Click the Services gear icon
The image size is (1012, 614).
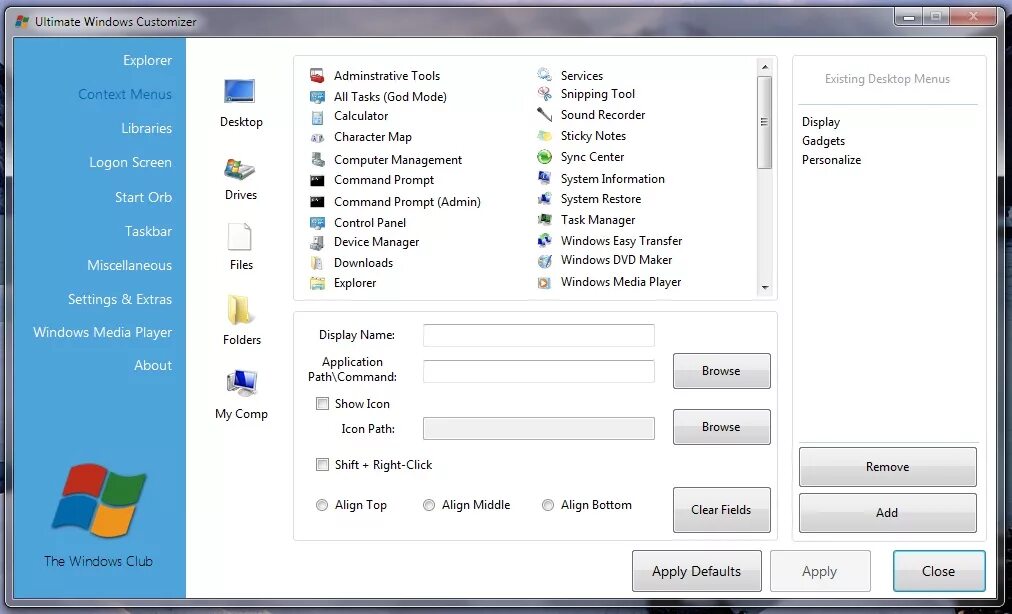click(x=545, y=75)
